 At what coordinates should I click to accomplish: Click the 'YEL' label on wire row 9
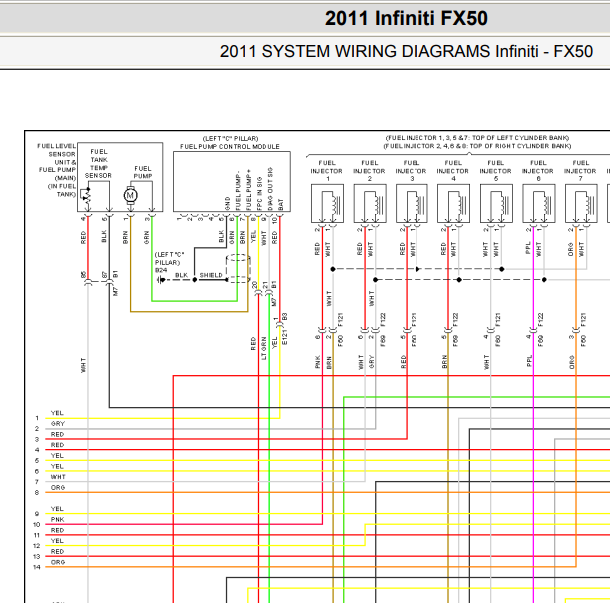pyautogui.click(x=57, y=509)
